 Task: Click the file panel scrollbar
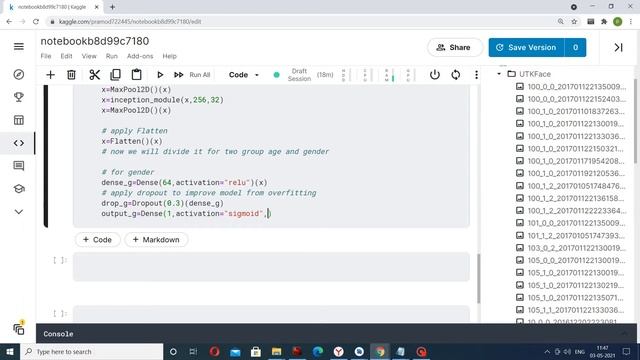click(635, 121)
